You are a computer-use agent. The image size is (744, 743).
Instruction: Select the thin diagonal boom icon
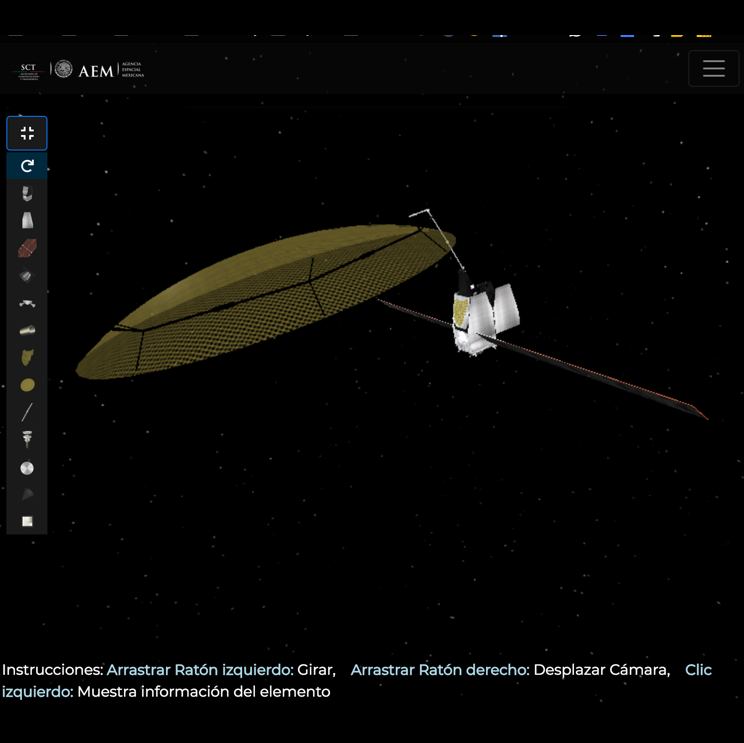(27, 412)
